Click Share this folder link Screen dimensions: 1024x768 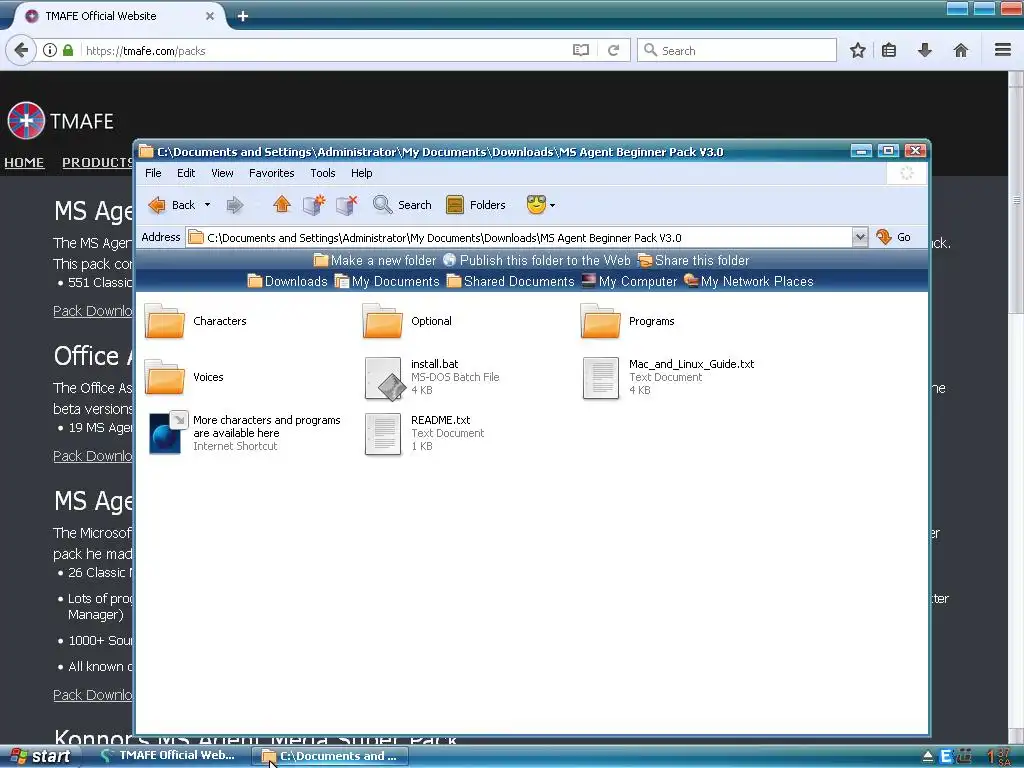click(x=694, y=261)
